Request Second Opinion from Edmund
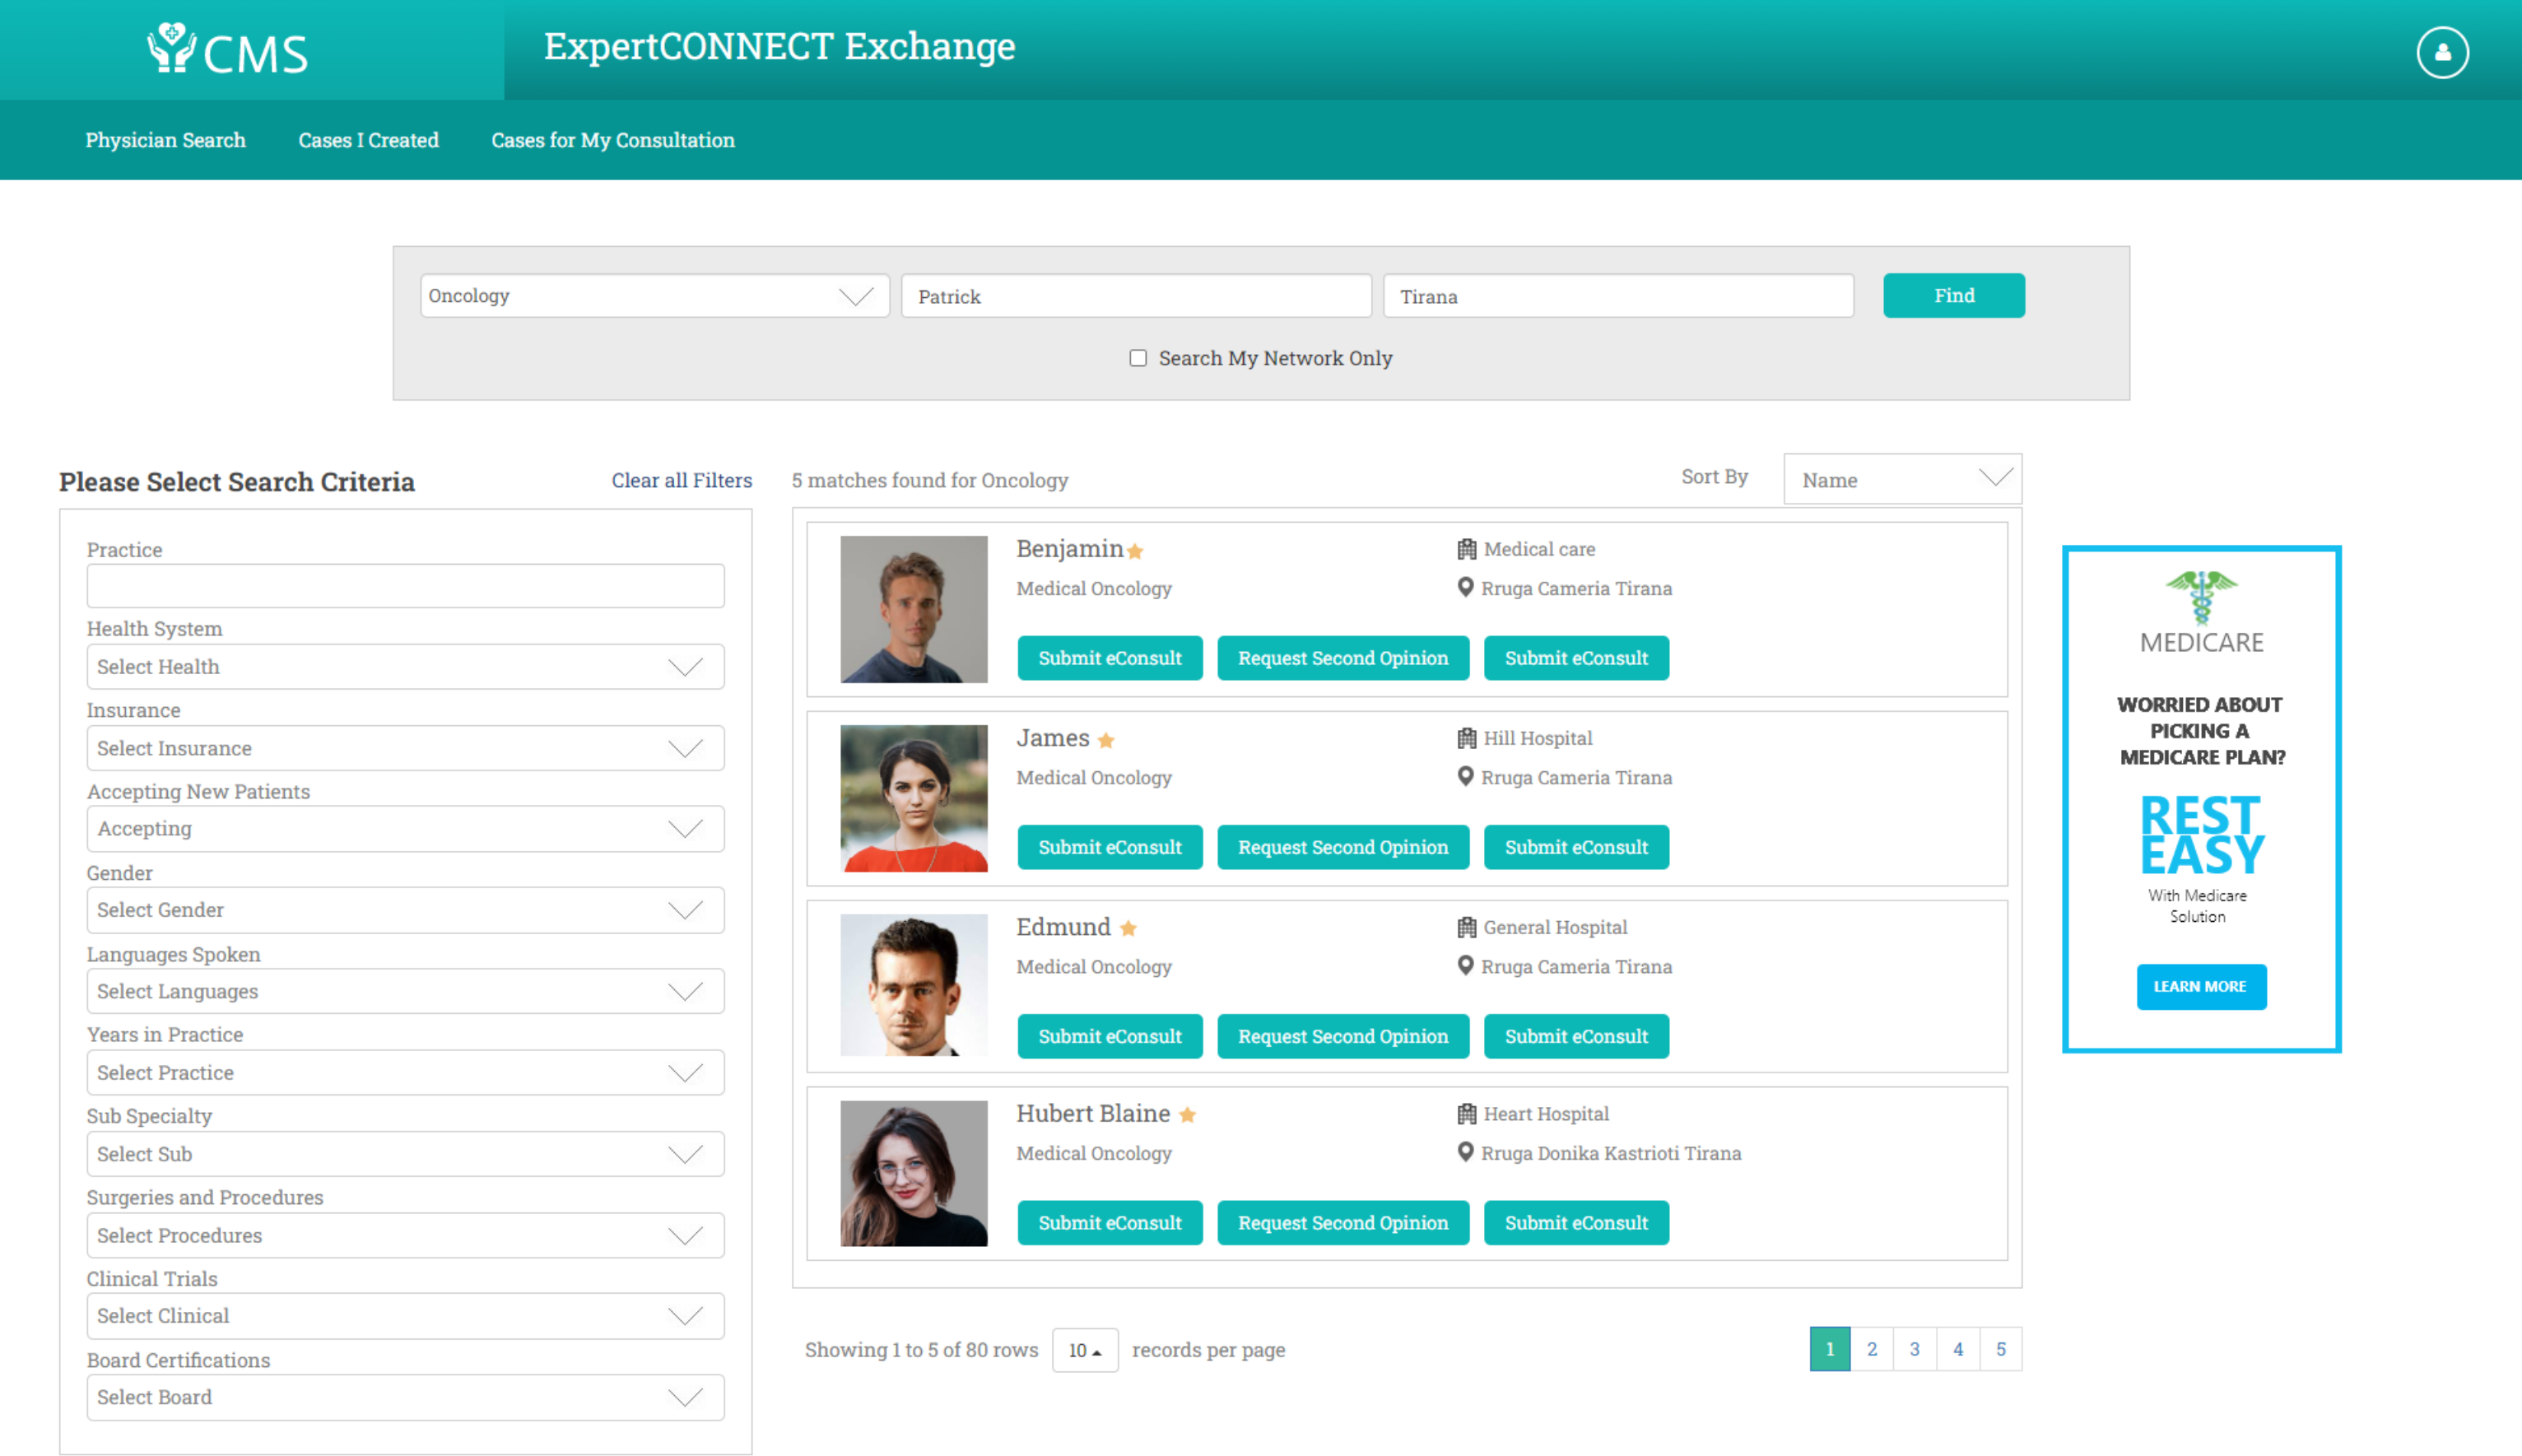This screenshot has height=1456, width=2522. (x=1343, y=1036)
